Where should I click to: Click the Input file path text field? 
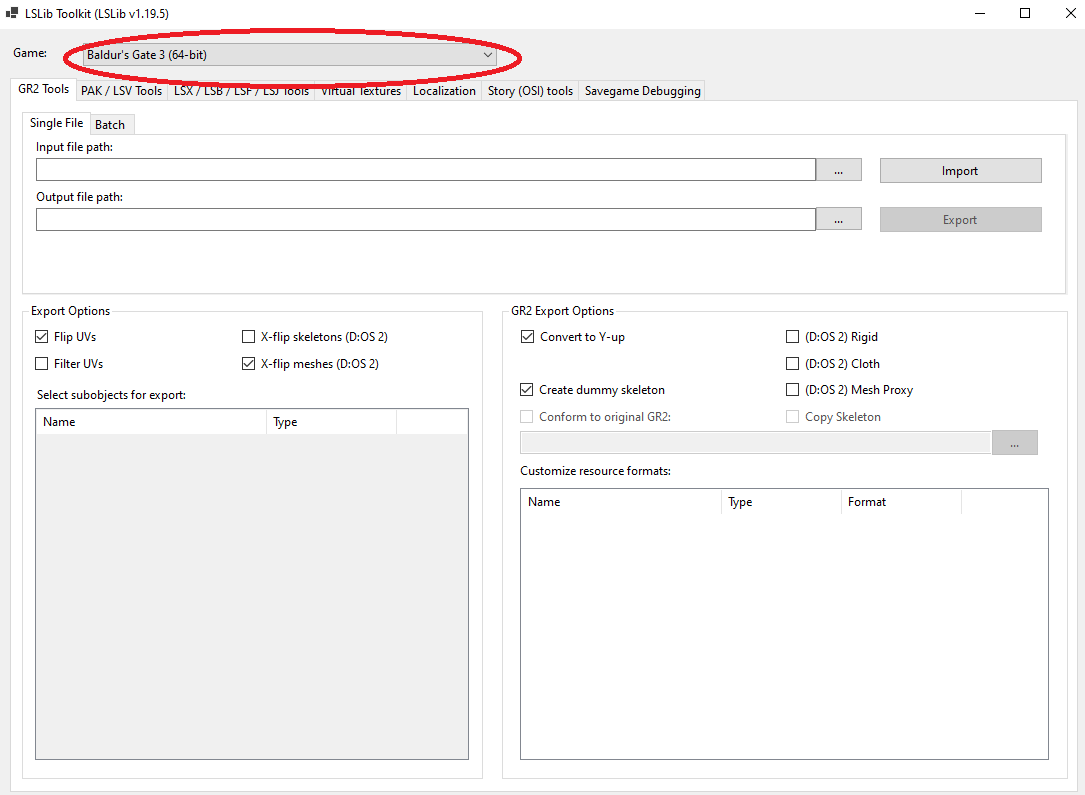click(426, 170)
